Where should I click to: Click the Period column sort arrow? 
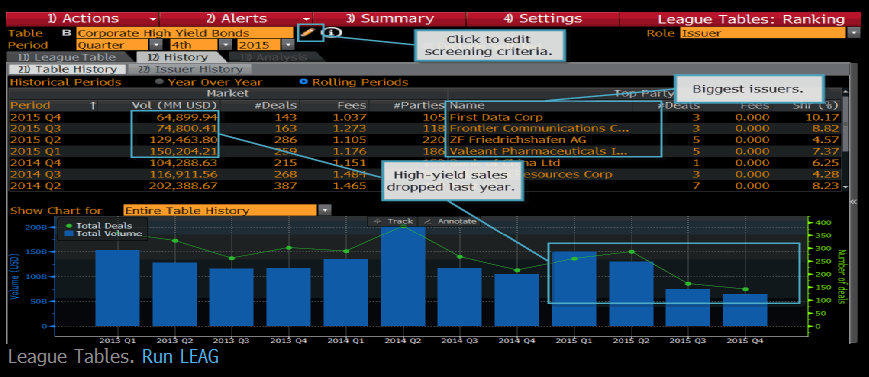(x=93, y=105)
